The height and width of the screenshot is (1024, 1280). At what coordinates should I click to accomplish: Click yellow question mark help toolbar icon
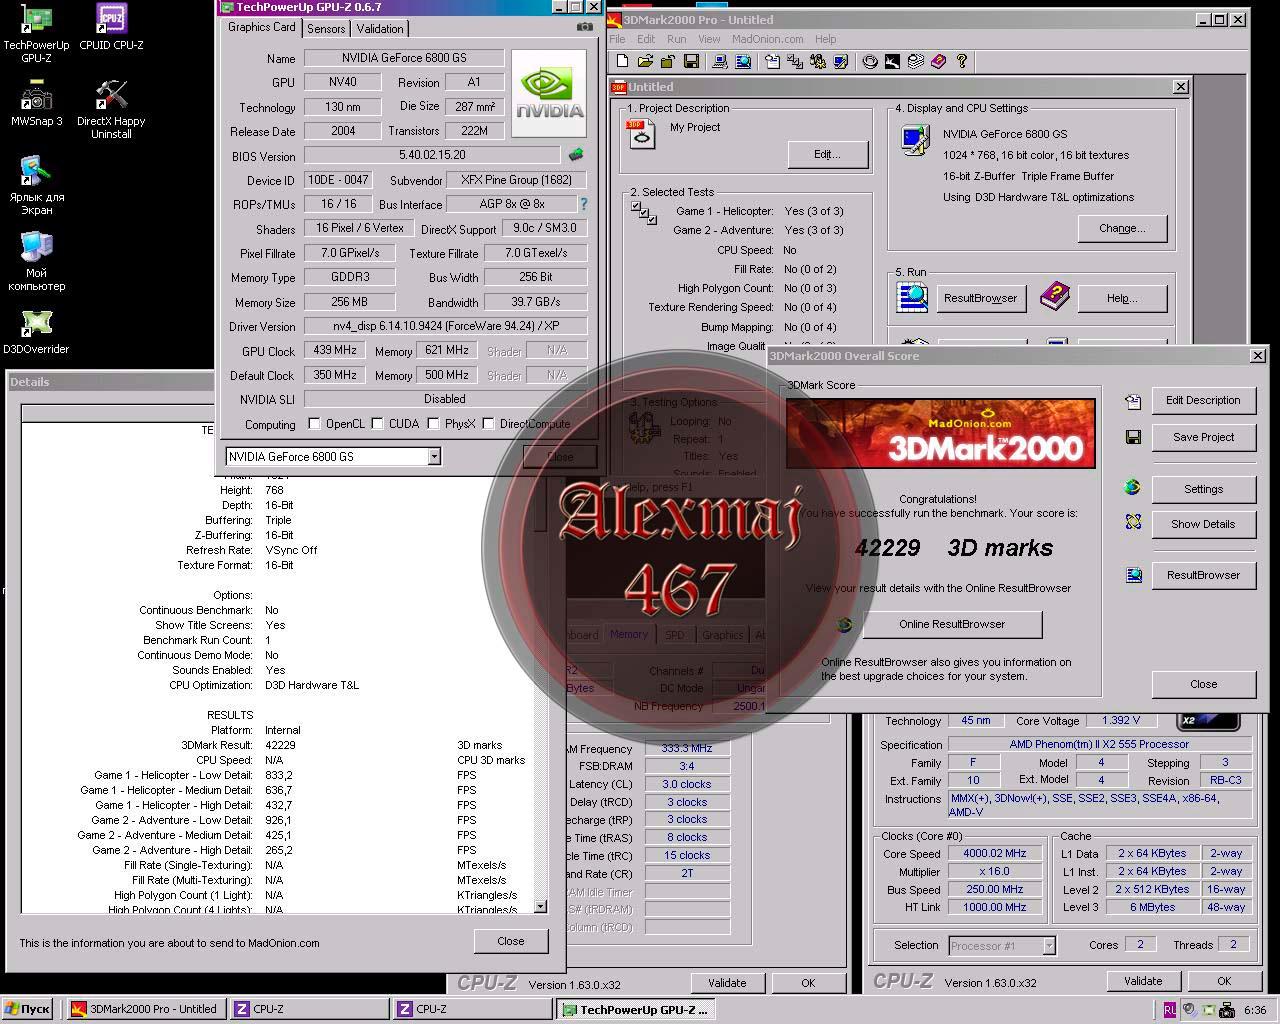coord(962,62)
